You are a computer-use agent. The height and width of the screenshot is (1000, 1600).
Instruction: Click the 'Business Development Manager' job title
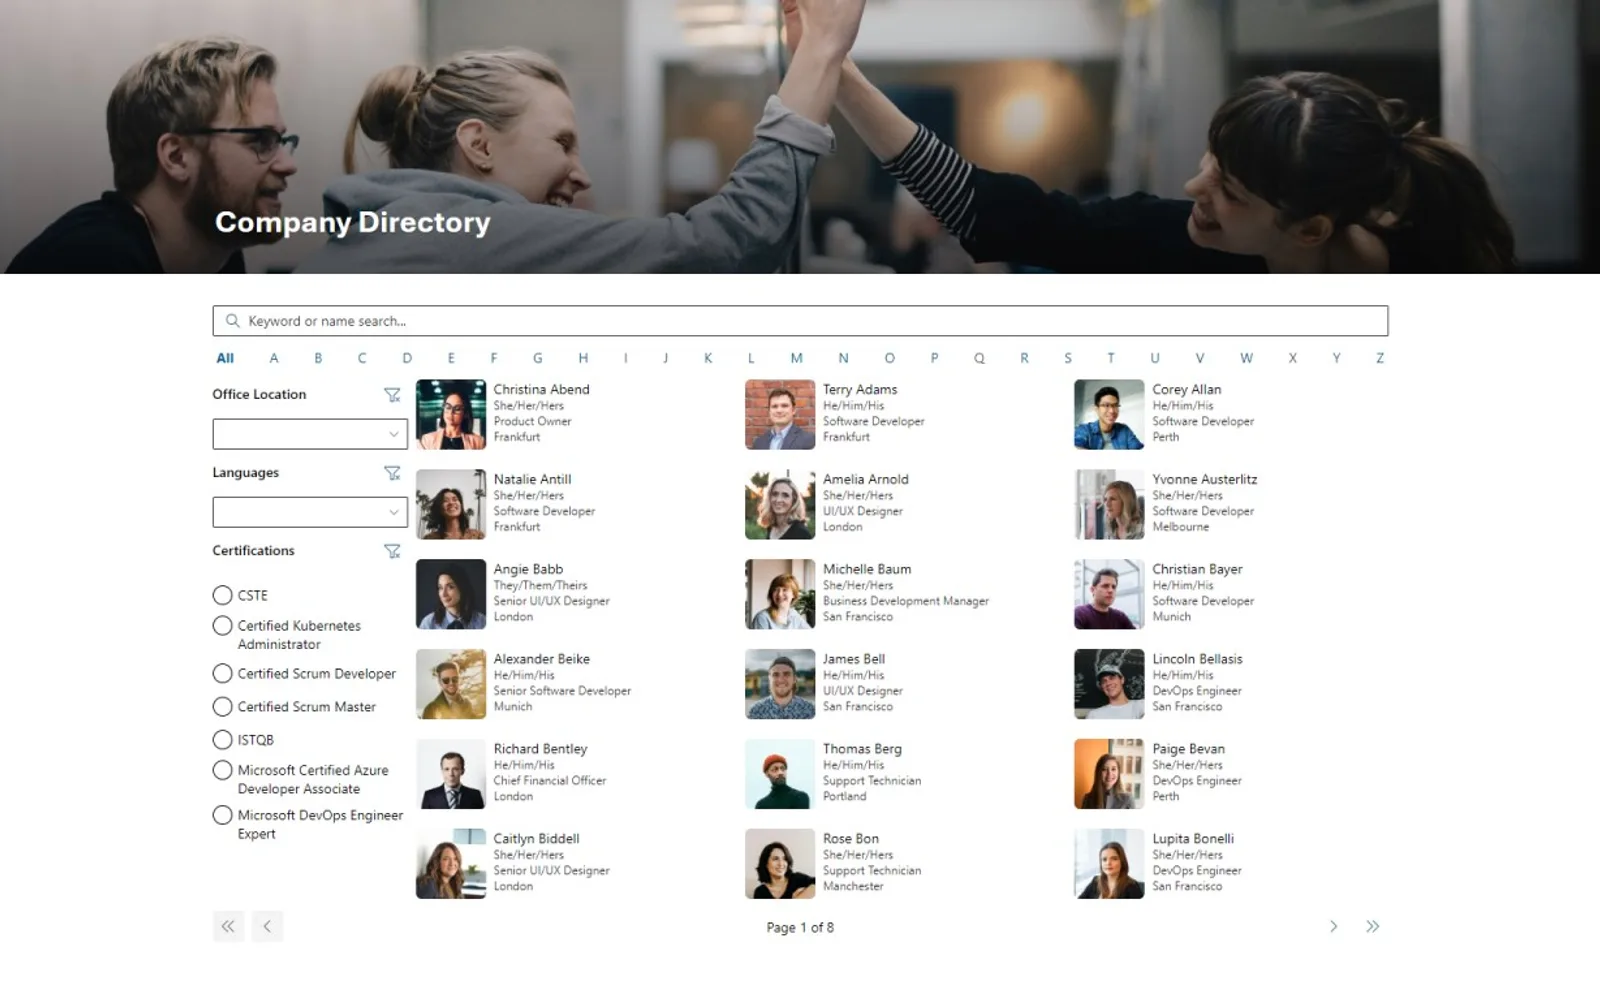[906, 601]
